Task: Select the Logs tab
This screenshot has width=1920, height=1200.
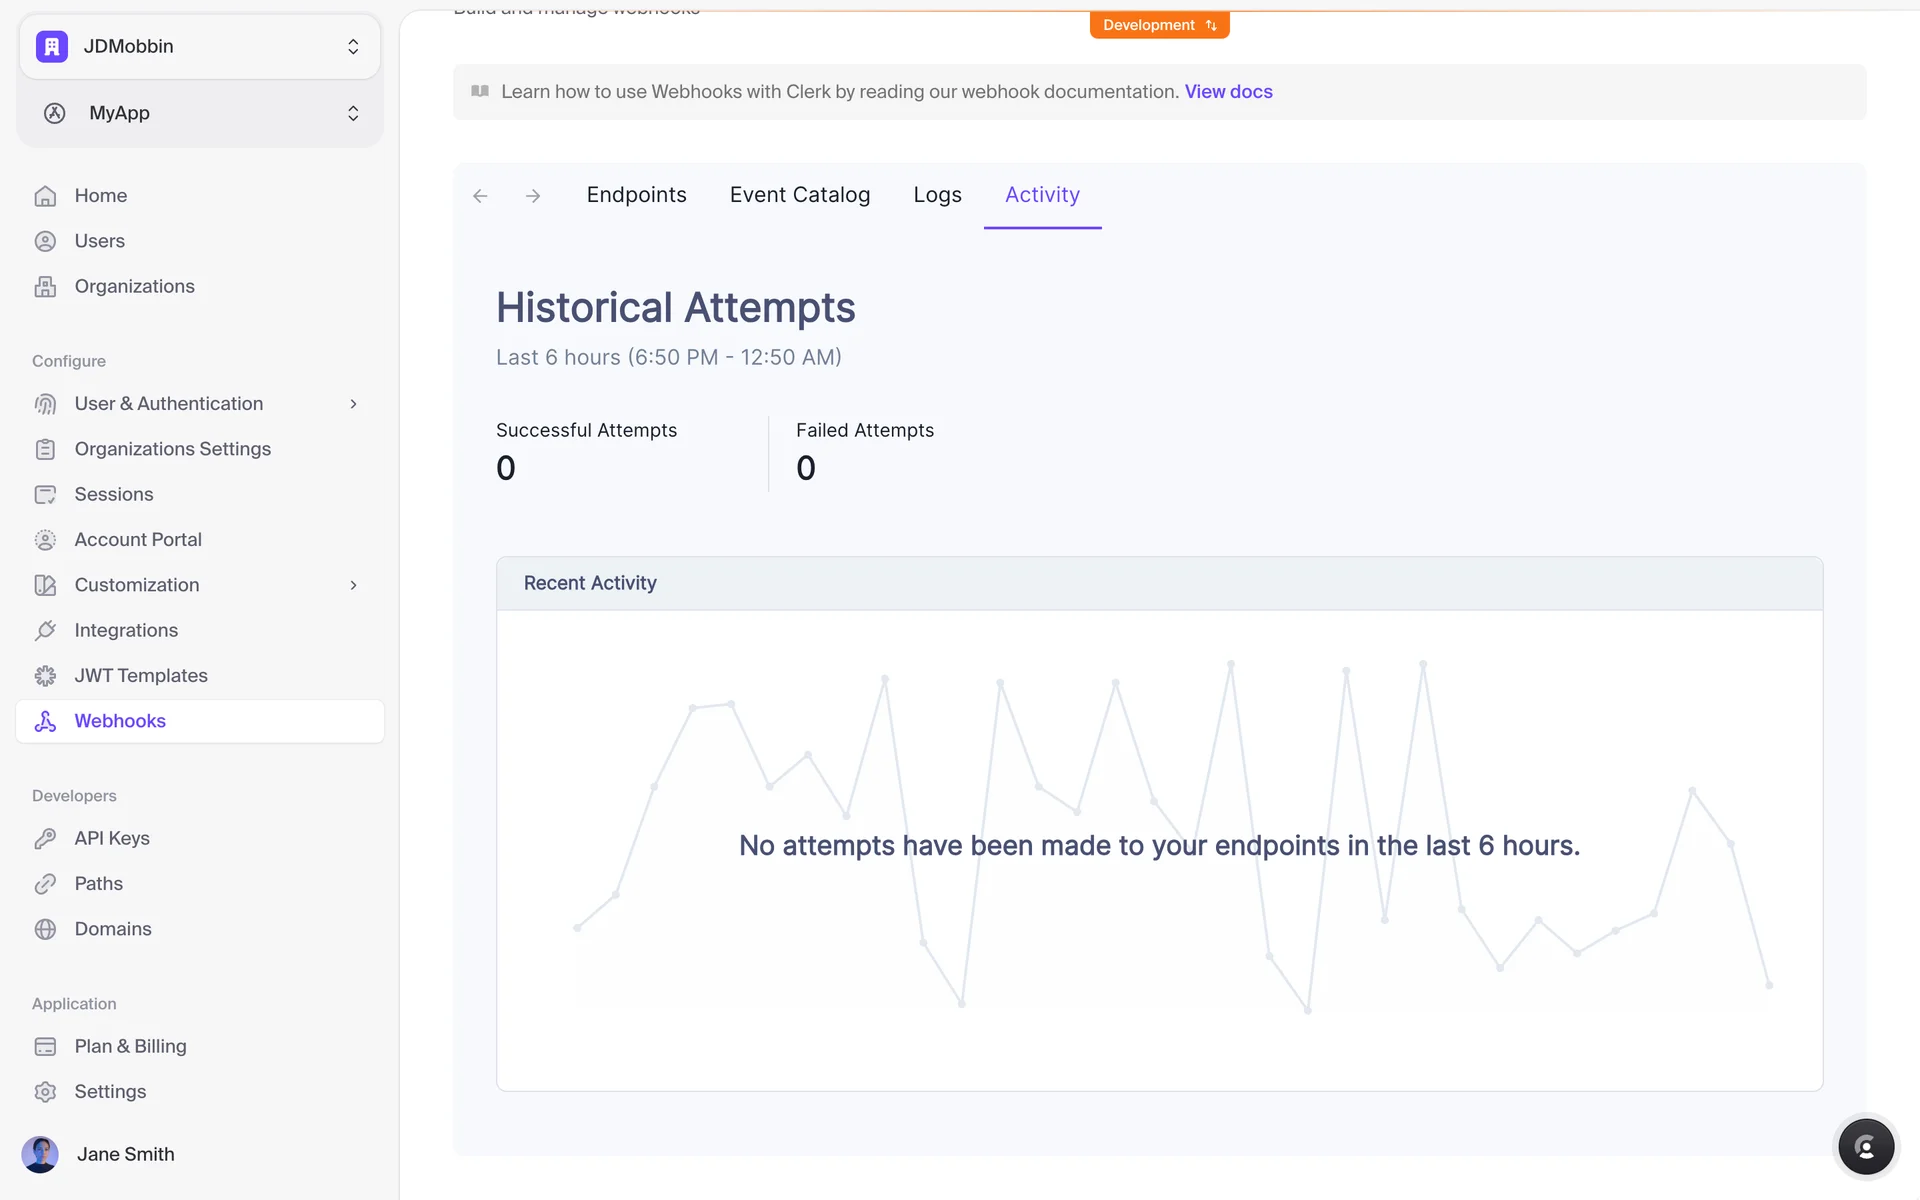Action: (937, 195)
